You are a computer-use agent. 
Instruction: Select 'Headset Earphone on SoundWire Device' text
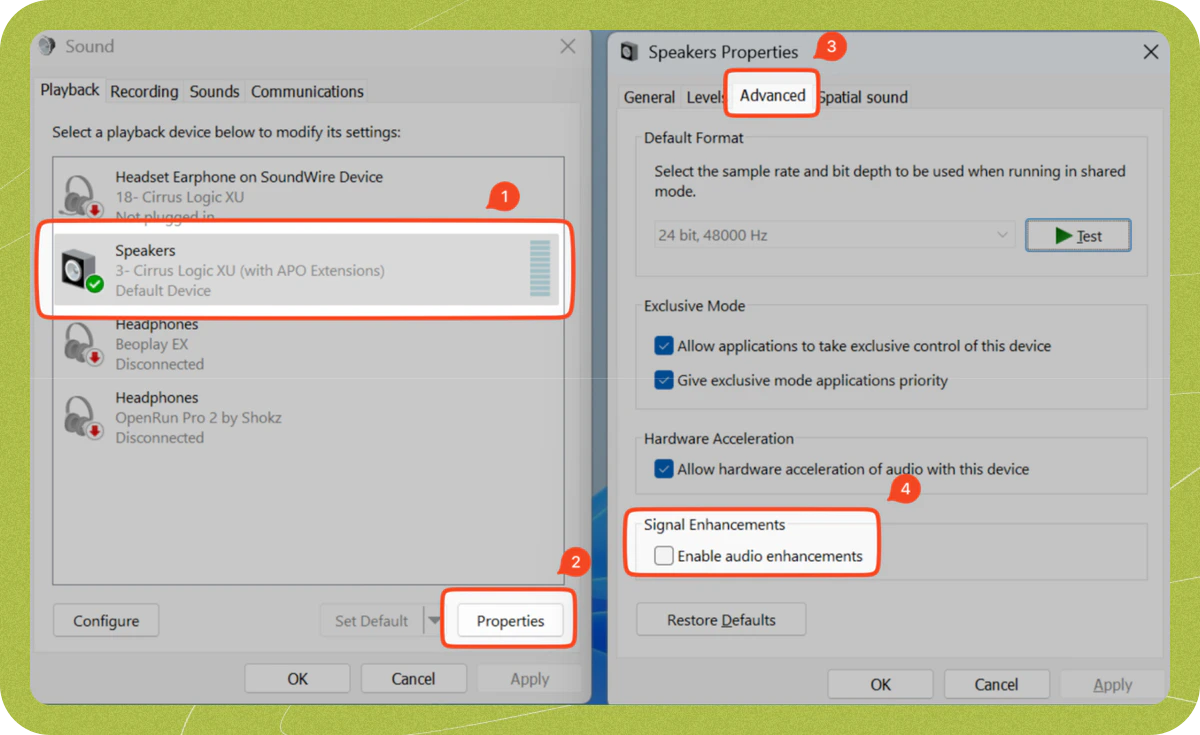[x=249, y=177]
